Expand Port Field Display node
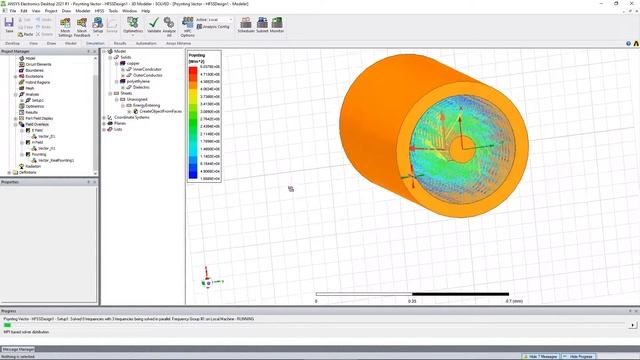 pos(16,118)
